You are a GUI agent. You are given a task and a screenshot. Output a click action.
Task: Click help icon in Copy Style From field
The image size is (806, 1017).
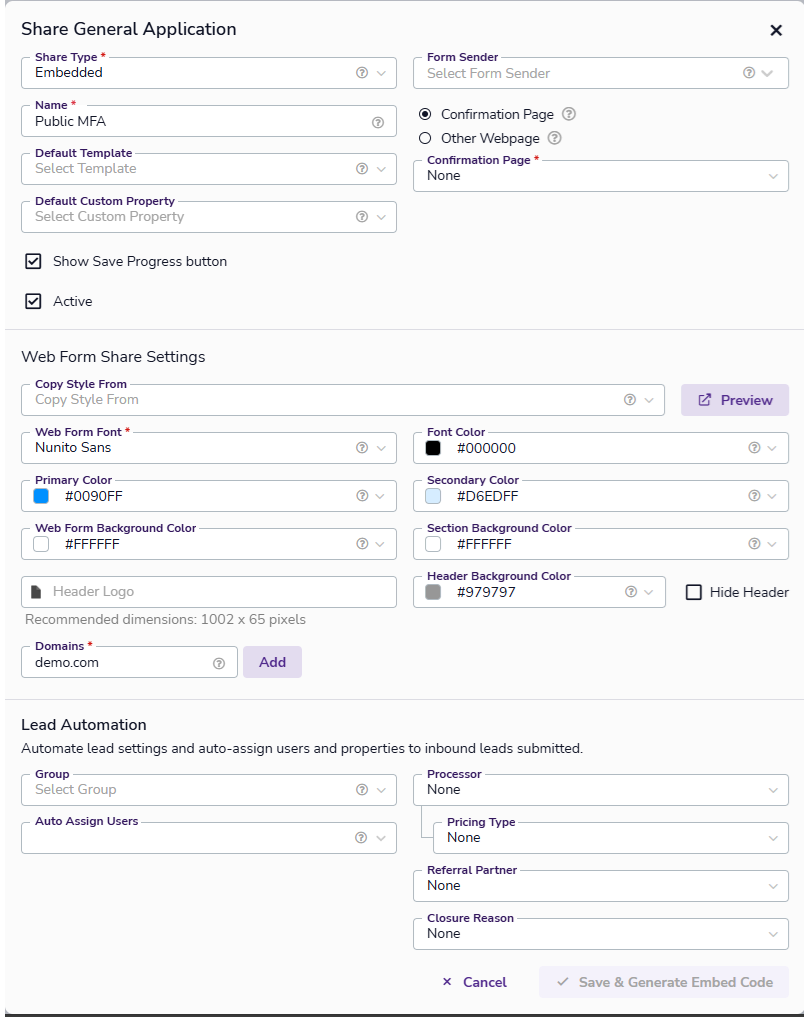point(630,400)
